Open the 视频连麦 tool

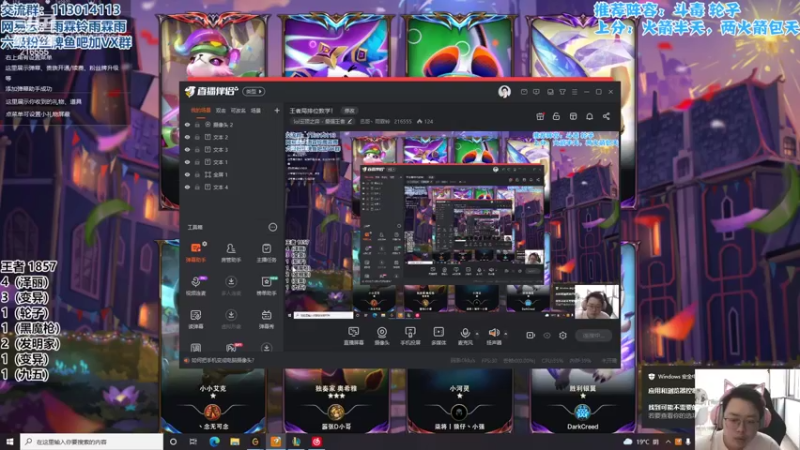(196, 286)
